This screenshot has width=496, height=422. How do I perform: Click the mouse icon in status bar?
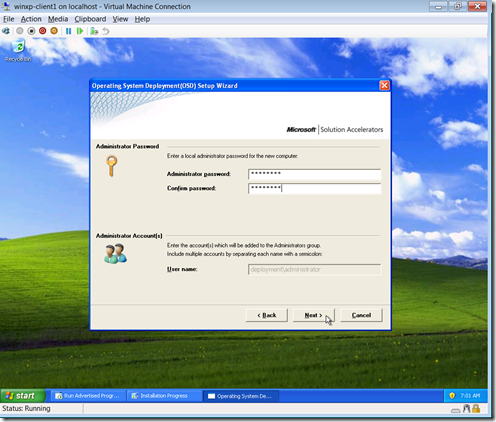tap(467, 409)
